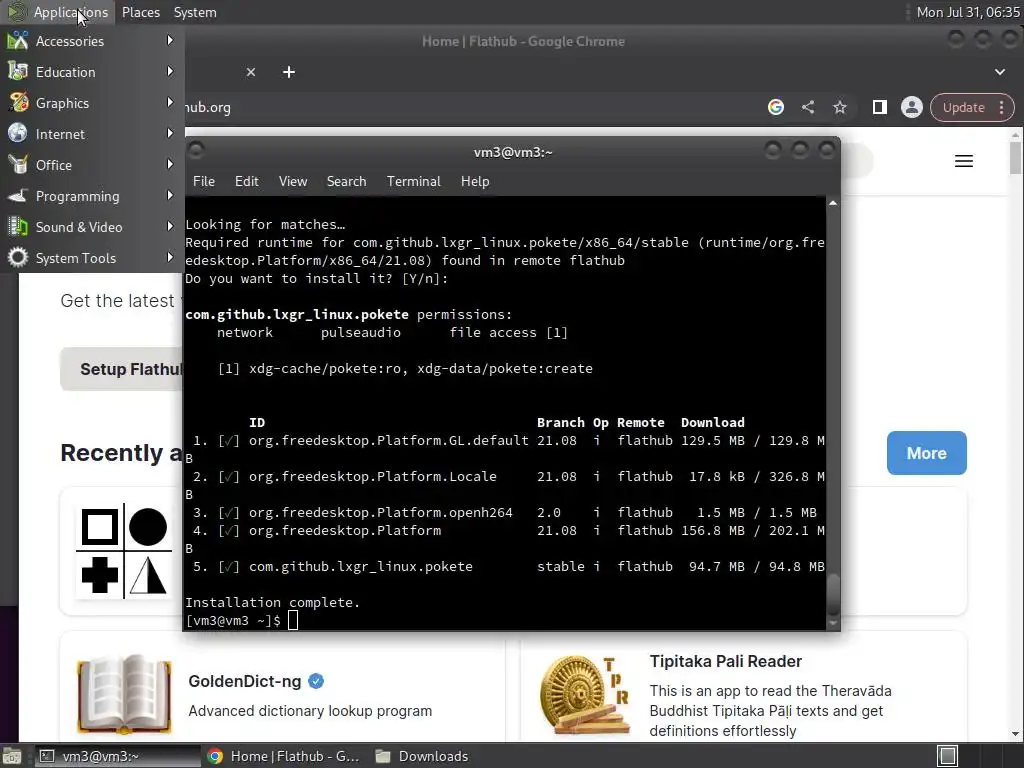Open the terminal File menu
The image size is (1024, 768).
pos(204,182)
